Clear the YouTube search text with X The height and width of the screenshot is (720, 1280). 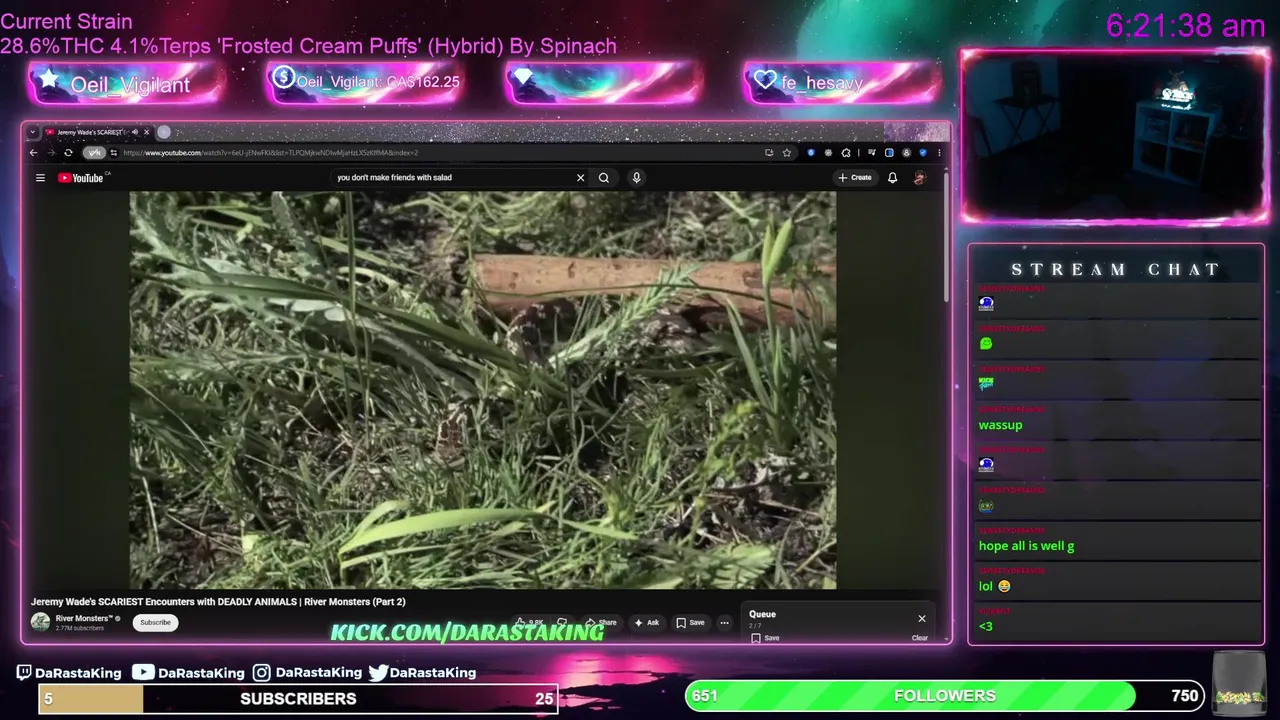point(580,178)
